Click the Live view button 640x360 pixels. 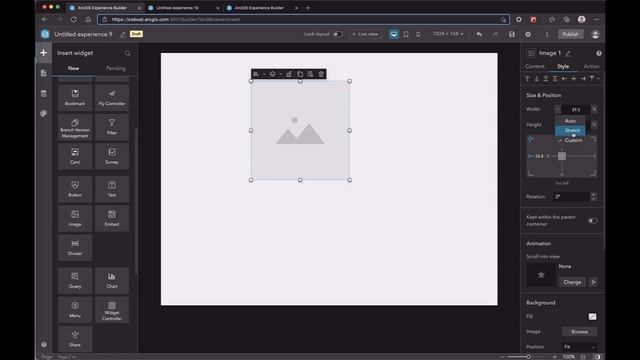click(x=365, y=34)
